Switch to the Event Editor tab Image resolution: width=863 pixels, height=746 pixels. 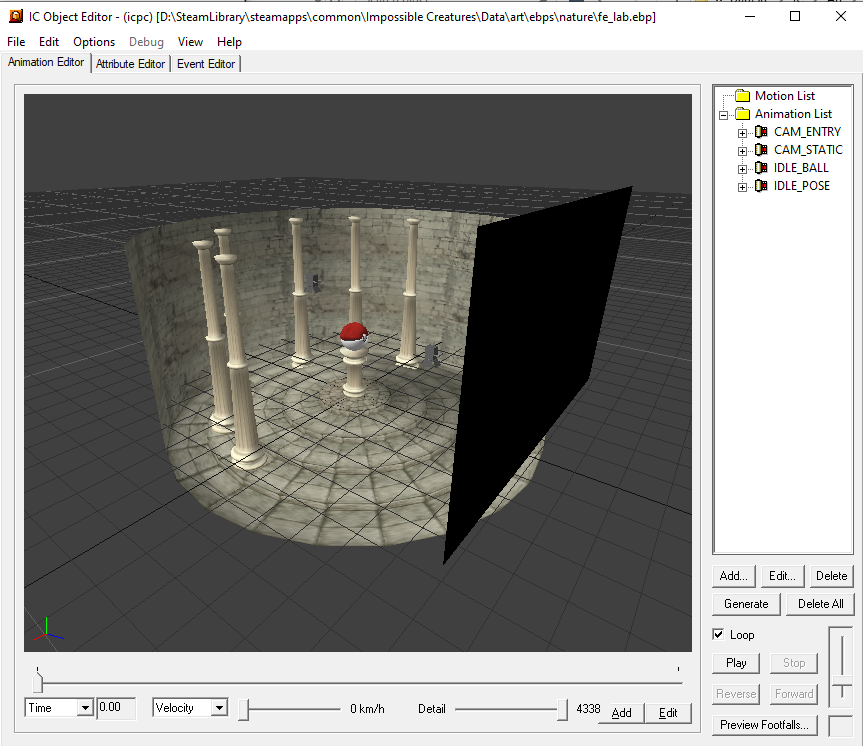206,64
